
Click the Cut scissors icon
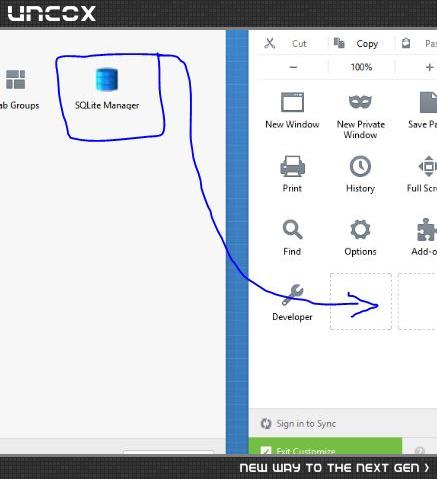269,43
